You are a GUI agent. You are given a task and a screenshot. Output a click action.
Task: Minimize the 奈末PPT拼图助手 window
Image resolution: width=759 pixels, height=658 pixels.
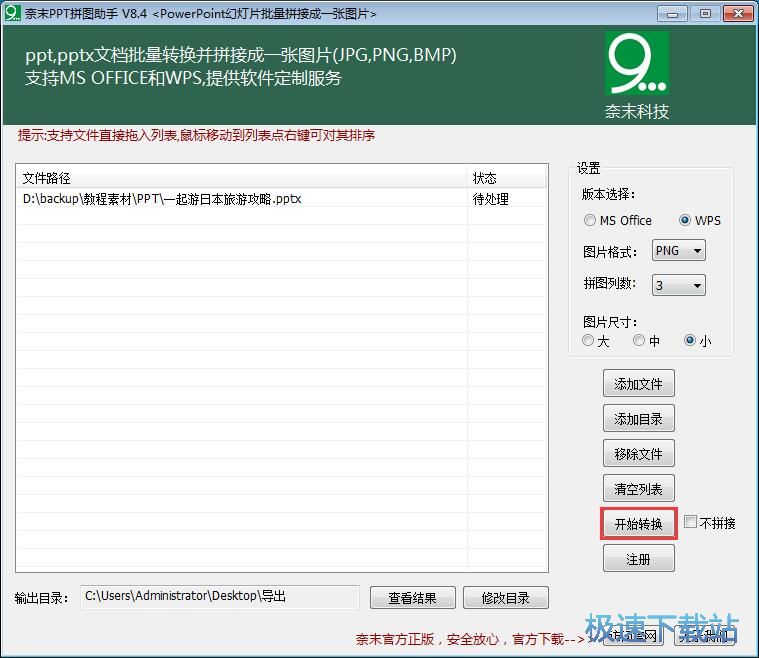(x=672, y=14)
